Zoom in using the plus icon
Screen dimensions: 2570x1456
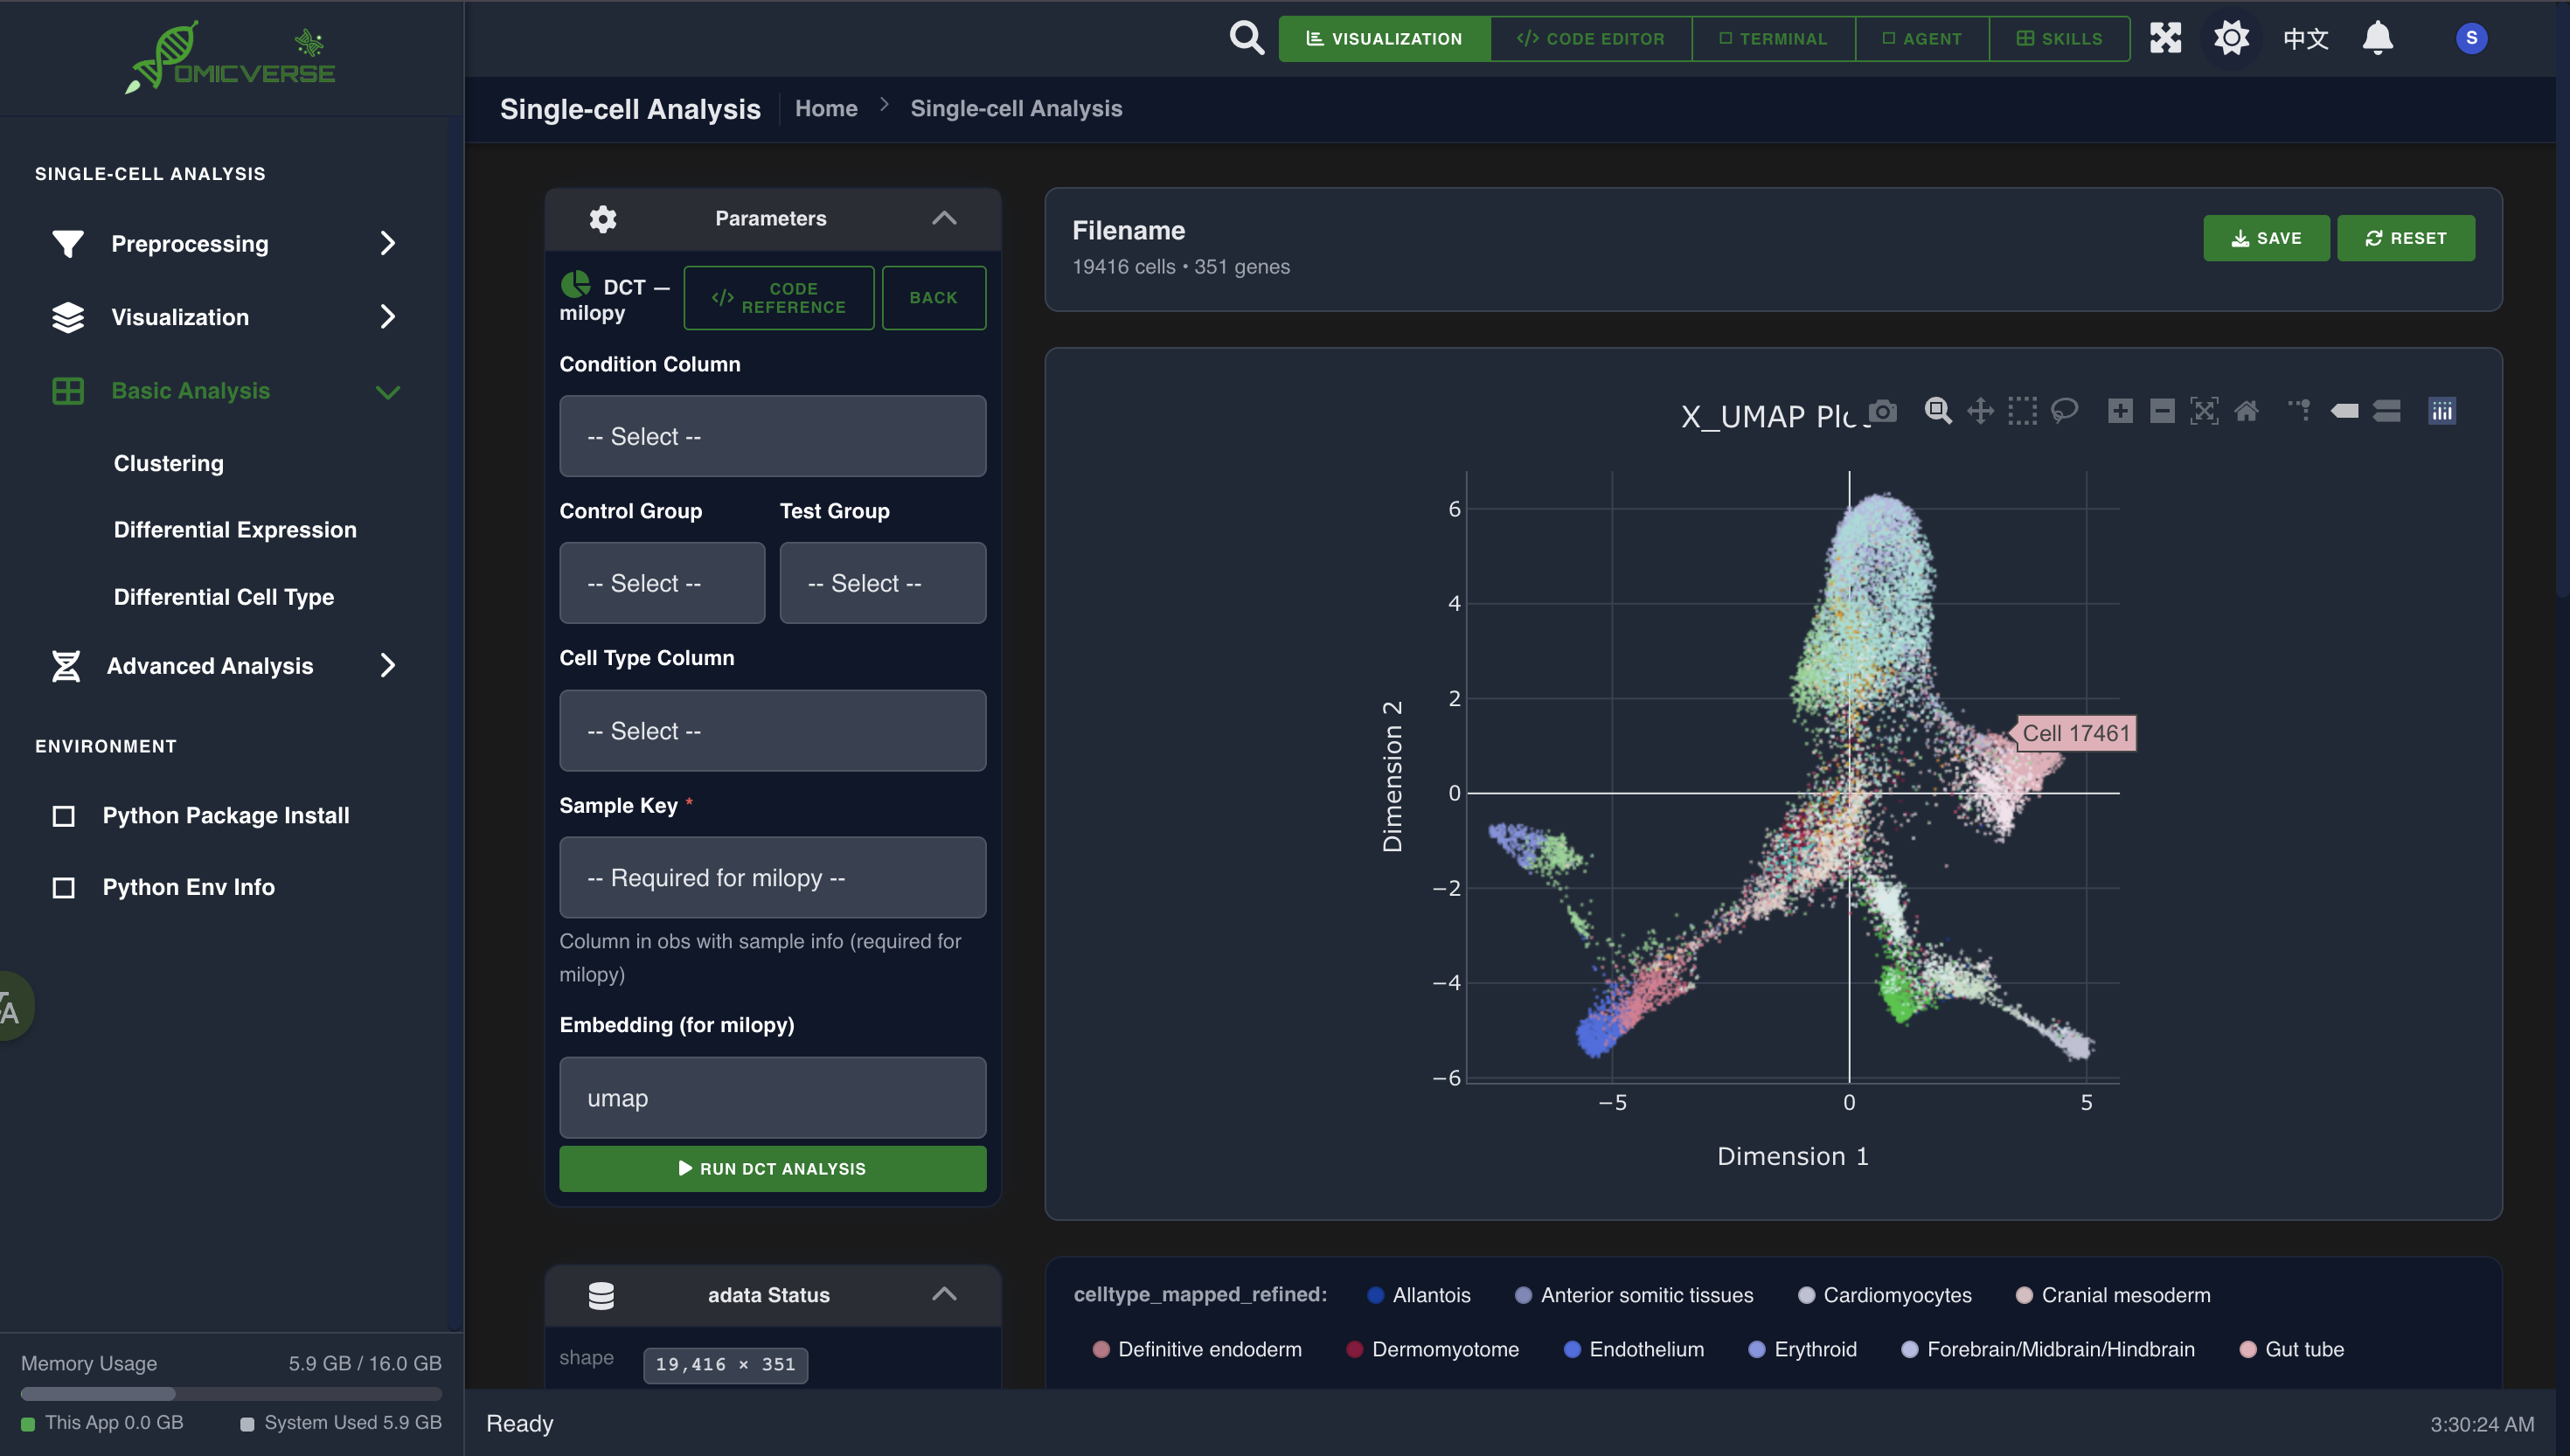pyautogui.click(x=2120, y=411)
